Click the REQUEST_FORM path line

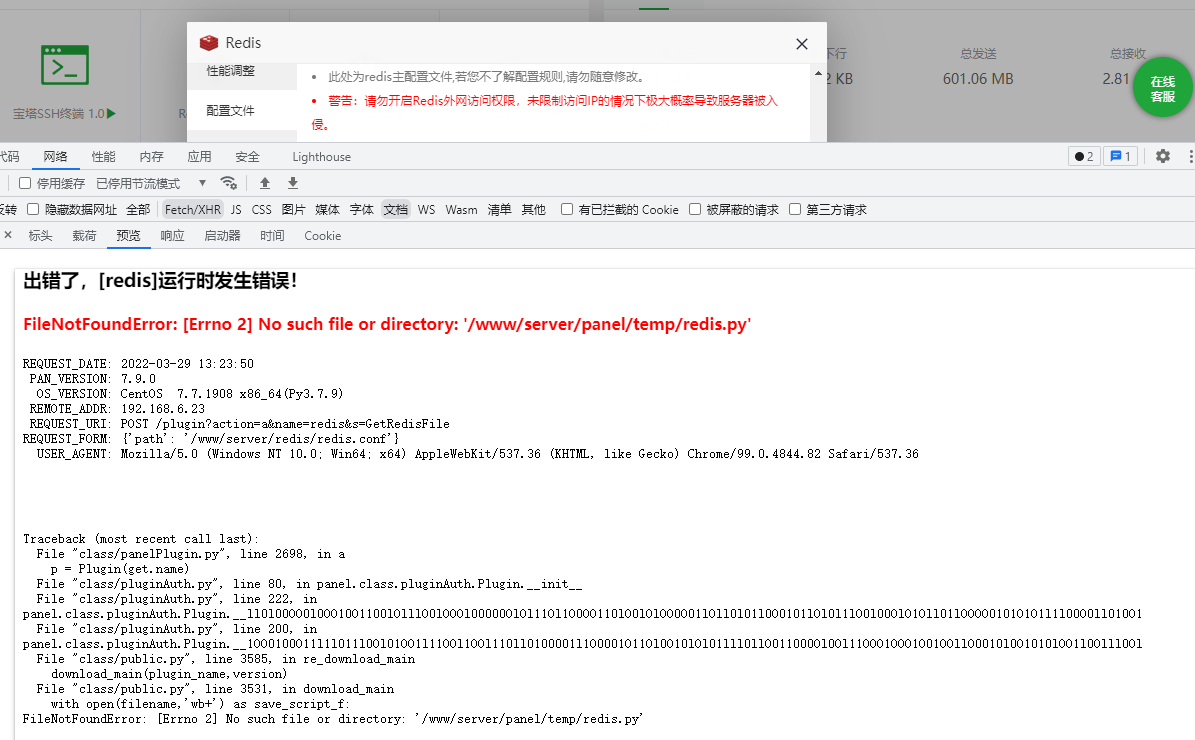(x=211, y=439)
